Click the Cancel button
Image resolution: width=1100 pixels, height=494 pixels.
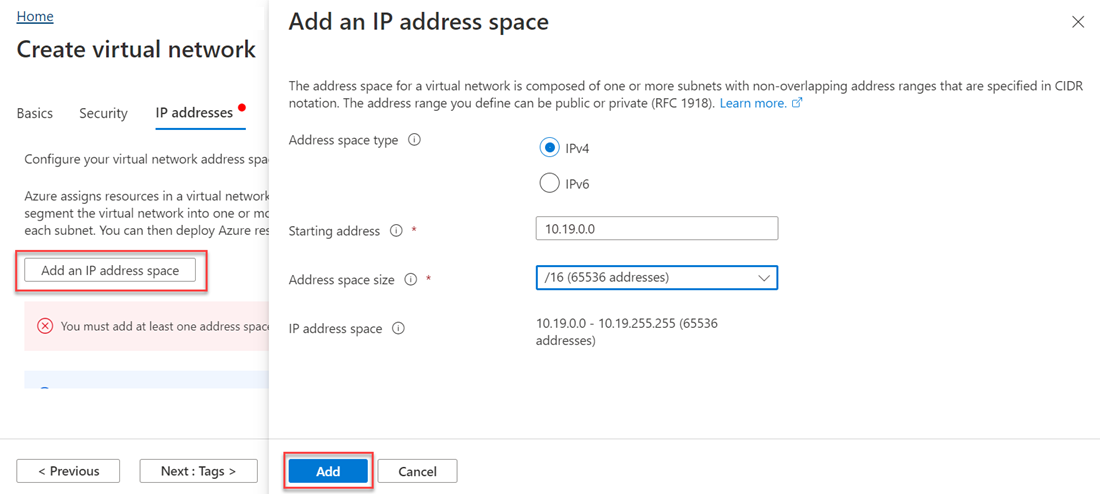(417, 471)
